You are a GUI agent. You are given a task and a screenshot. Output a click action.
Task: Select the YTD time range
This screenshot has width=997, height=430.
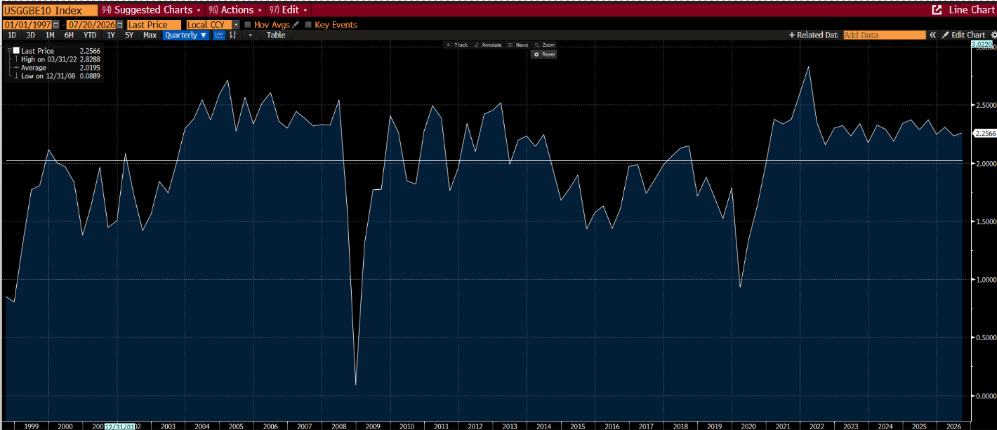pyautogui.click(x=90, y=35)
